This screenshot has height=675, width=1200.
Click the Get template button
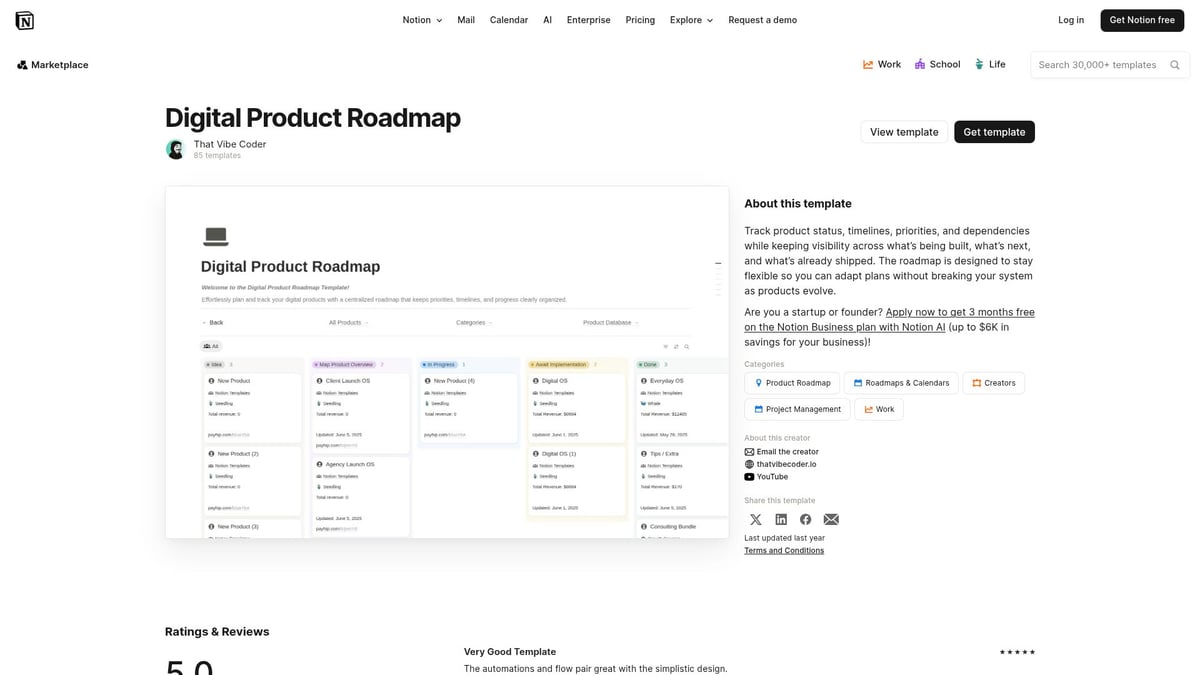pos(994,131)
